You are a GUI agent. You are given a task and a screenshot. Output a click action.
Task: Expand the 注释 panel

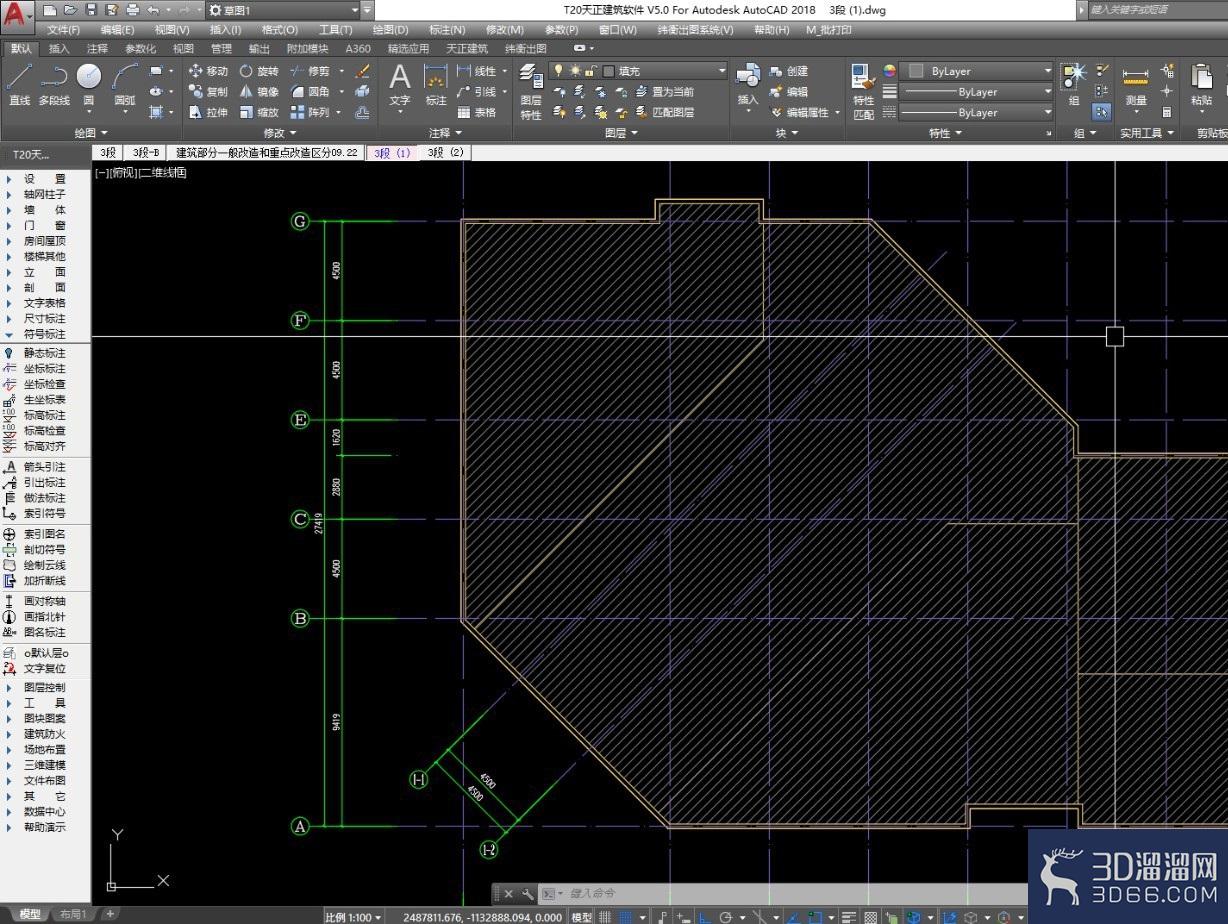tap(445, 133)
